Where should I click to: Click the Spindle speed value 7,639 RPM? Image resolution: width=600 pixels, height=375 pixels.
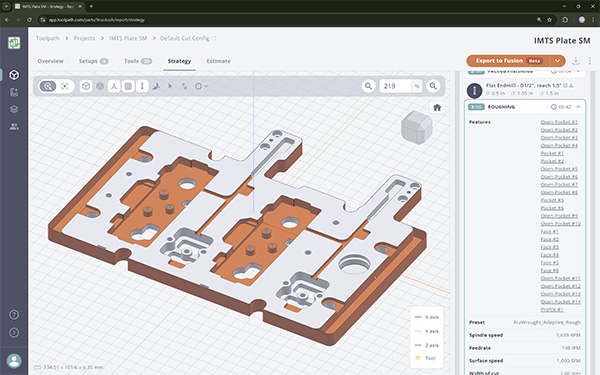tap(568, 335)
